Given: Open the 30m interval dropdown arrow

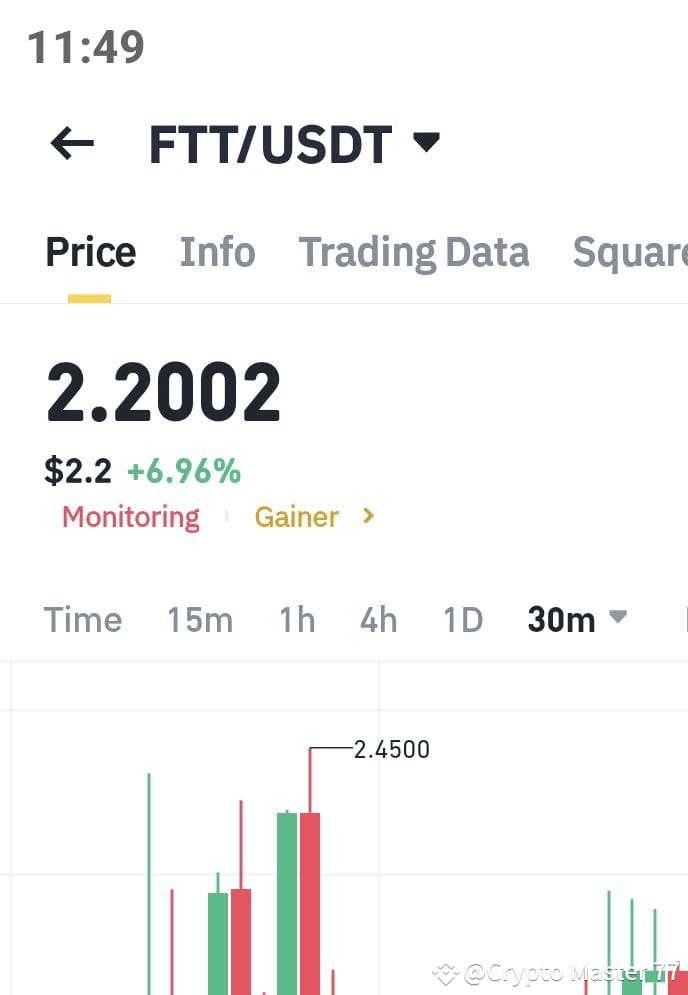Looking at the screenshot, I should 617,619.
